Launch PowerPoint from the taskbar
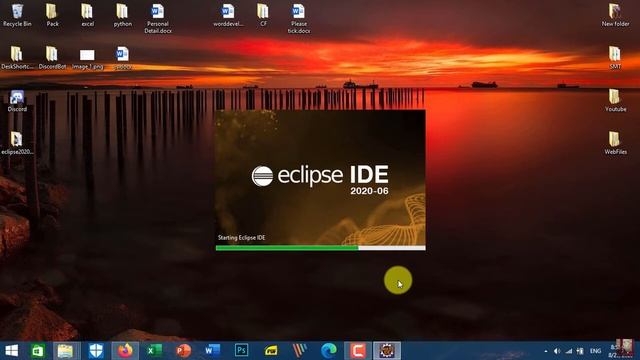The width and height of the screenshot is (640, 360). point(183,351)
